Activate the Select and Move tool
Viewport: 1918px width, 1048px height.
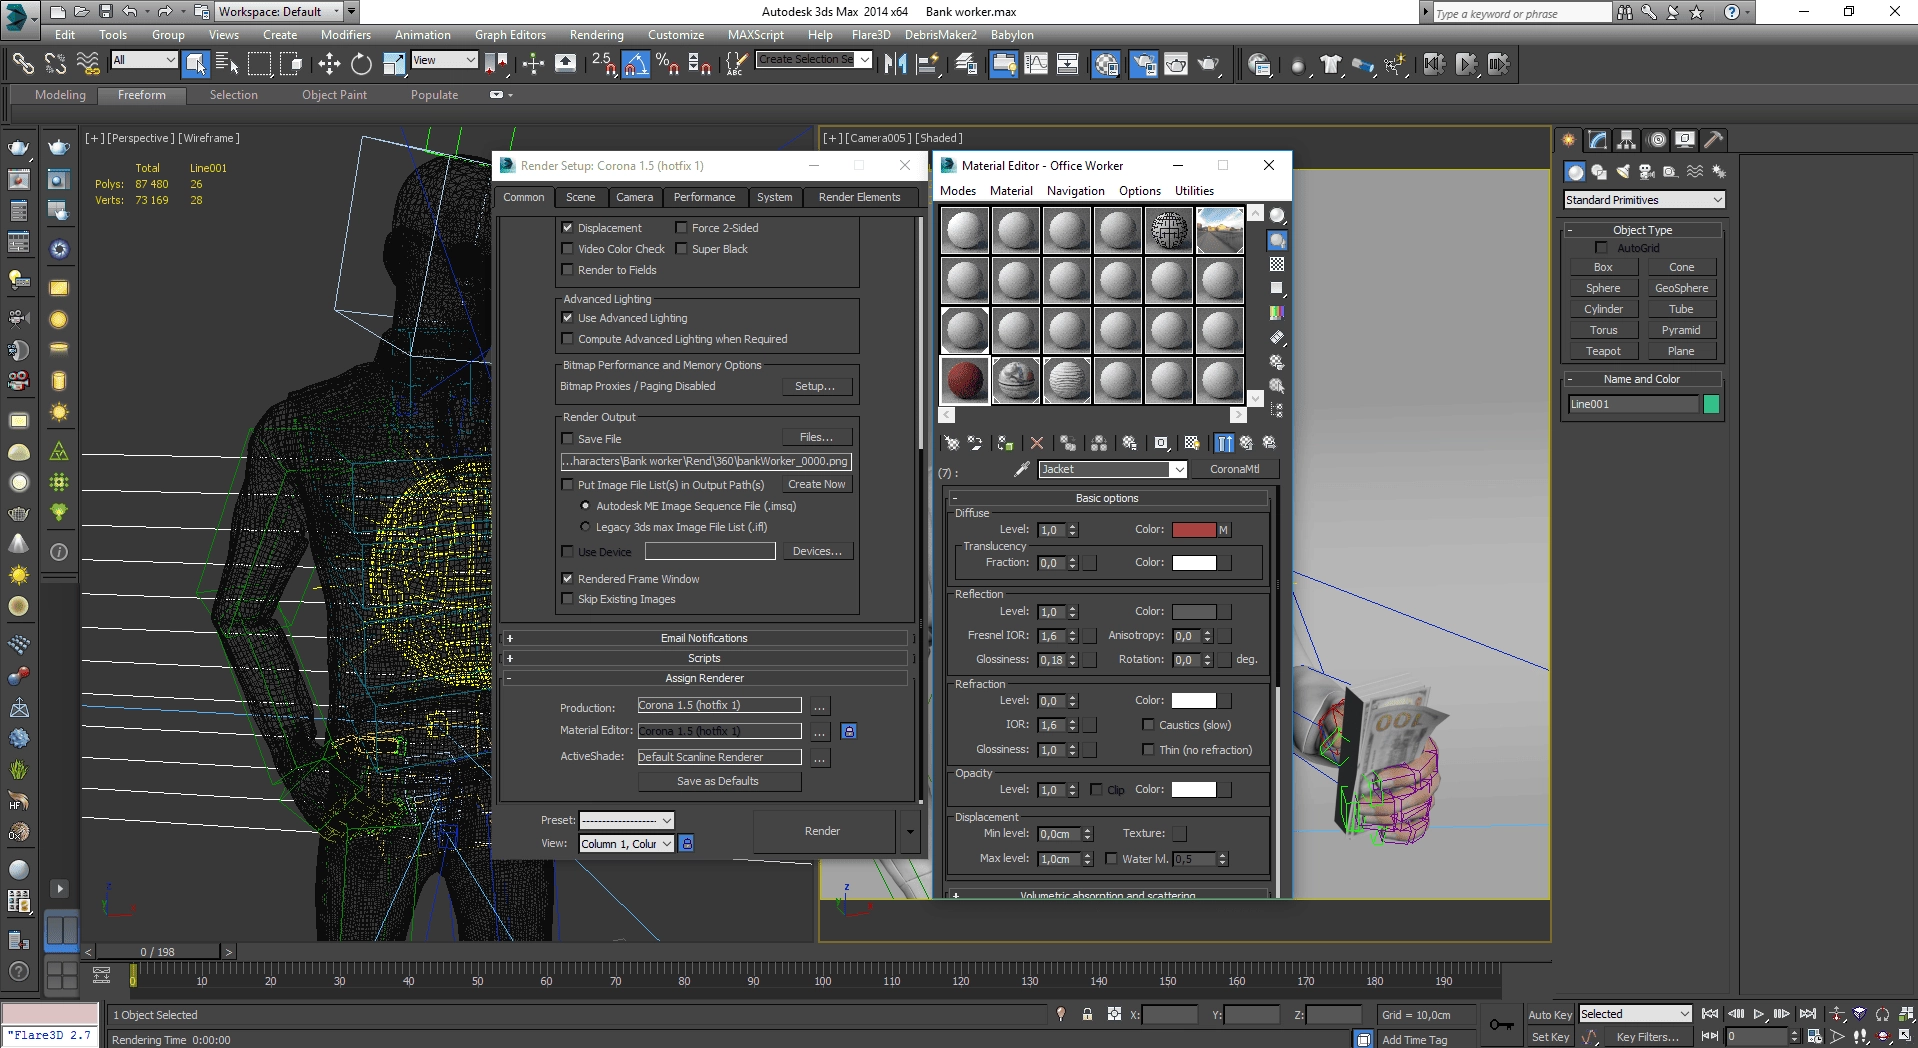tap(329, 64)
